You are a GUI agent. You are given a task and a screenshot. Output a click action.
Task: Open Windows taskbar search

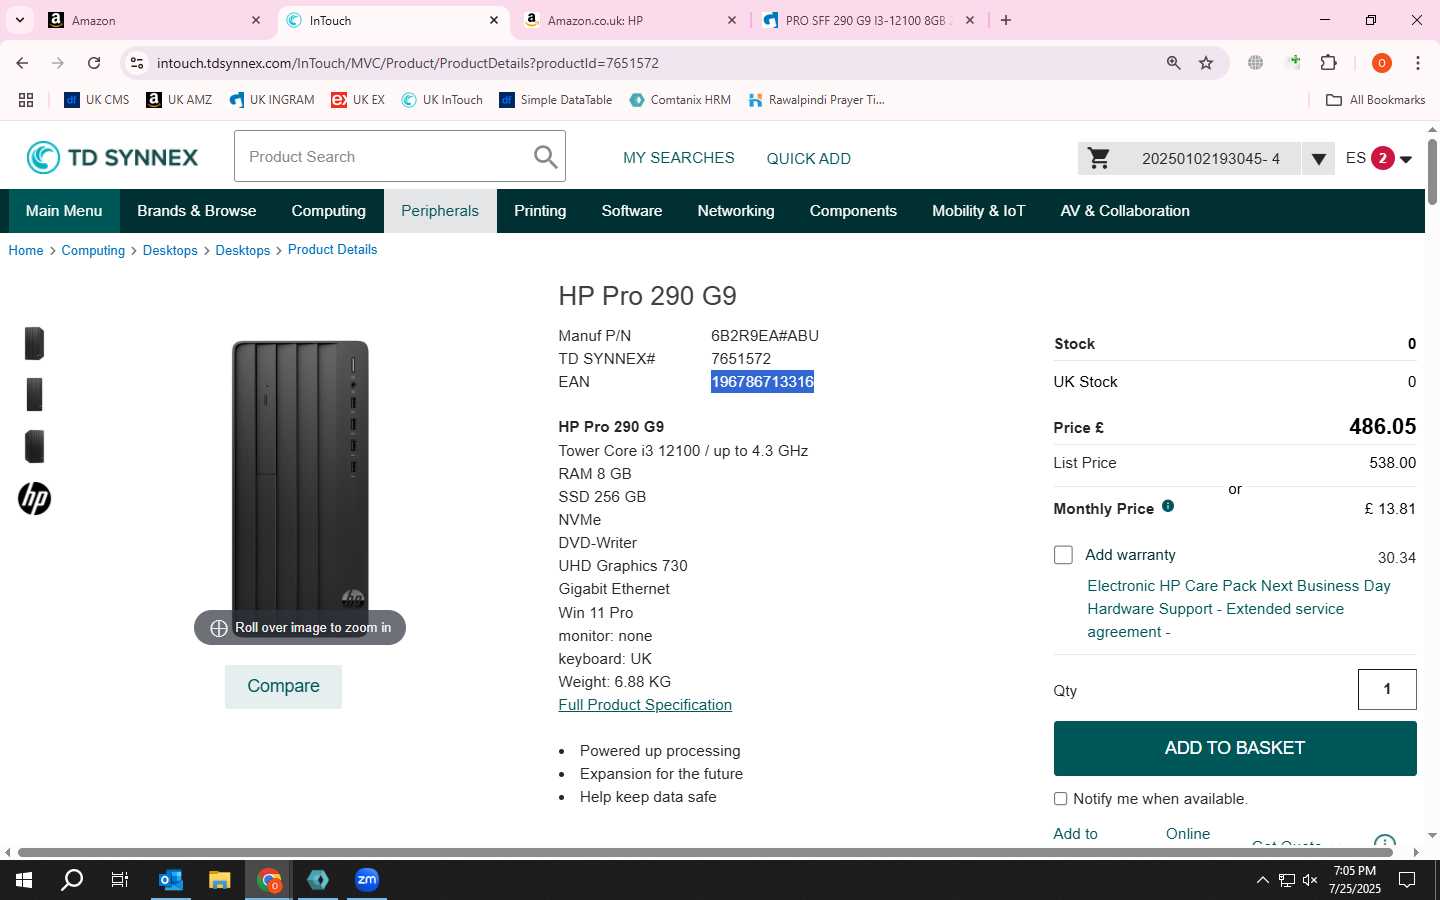point(72,880)
